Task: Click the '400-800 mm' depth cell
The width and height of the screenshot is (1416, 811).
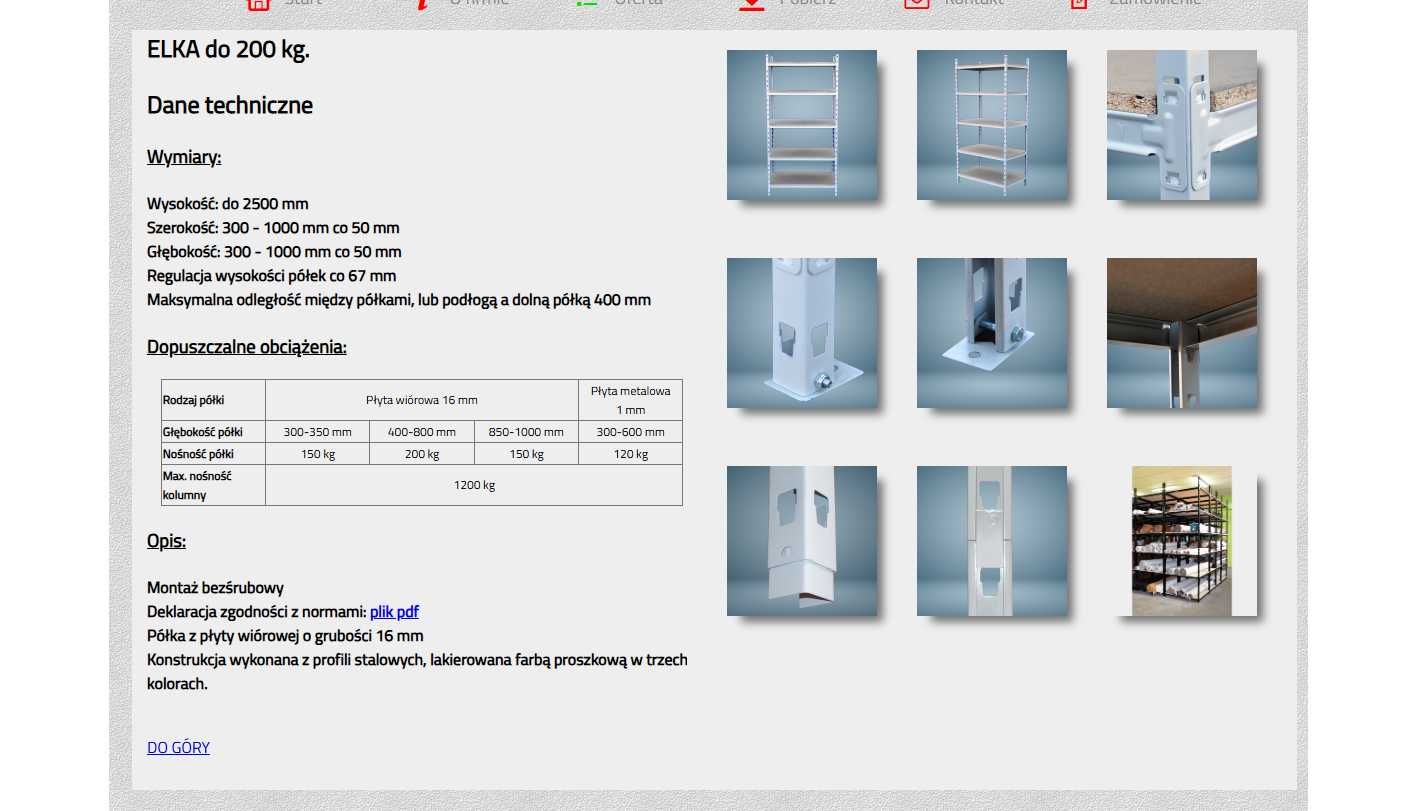Action: point(422,432)
